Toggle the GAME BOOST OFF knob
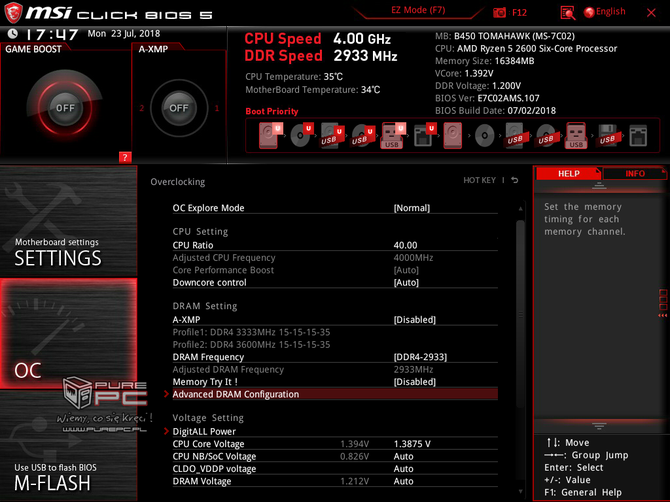The image size is (670, 502). [x=65, y=108]
